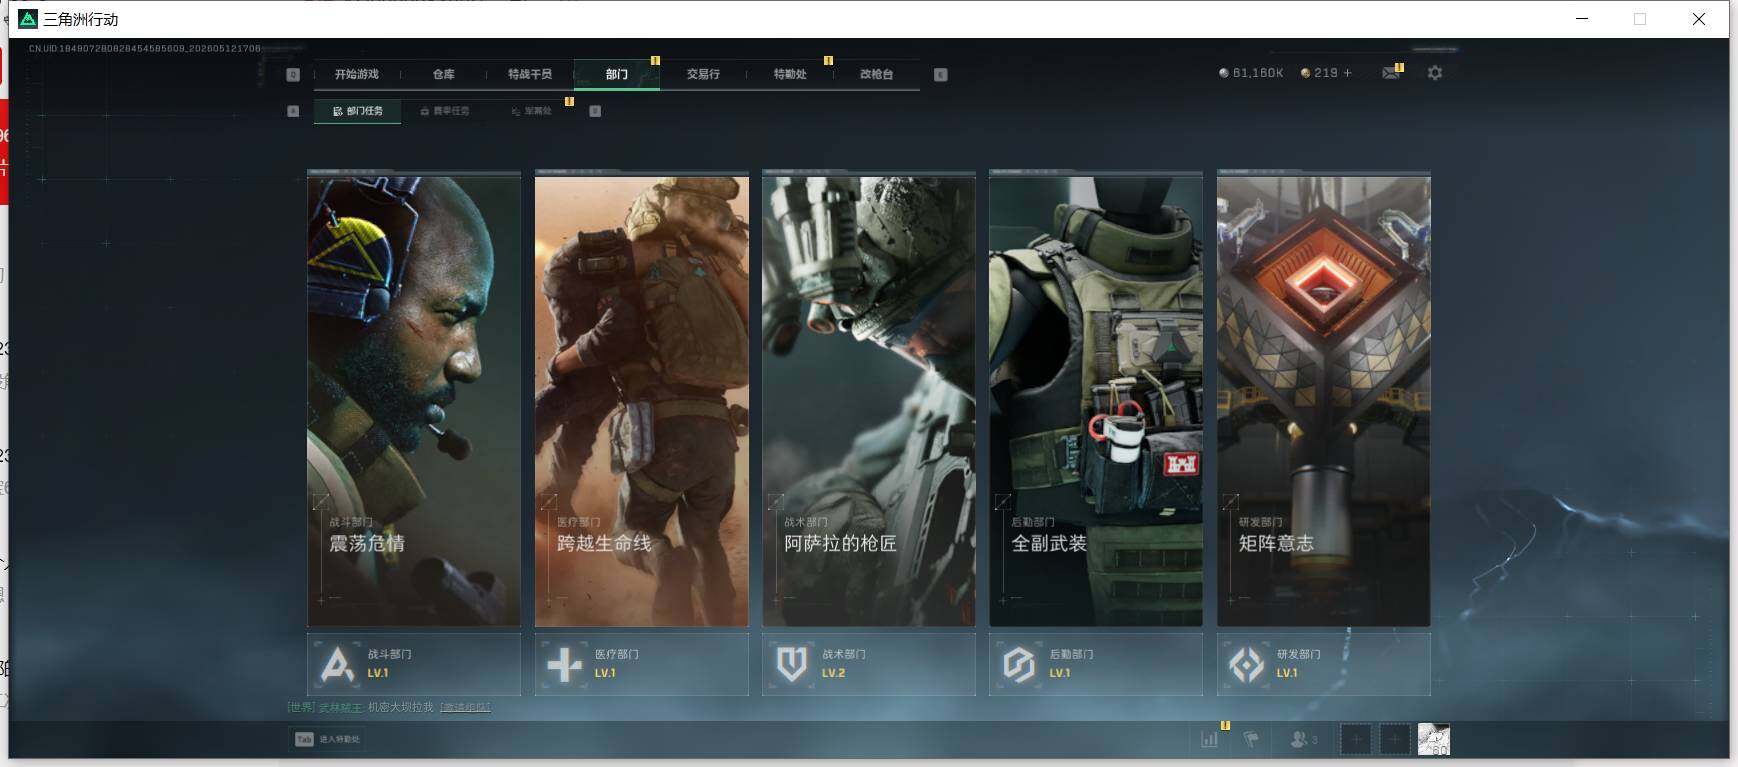1738x767 pixels.
Task: Open the 军需处 sub-tab
Action: coord(532,111)
